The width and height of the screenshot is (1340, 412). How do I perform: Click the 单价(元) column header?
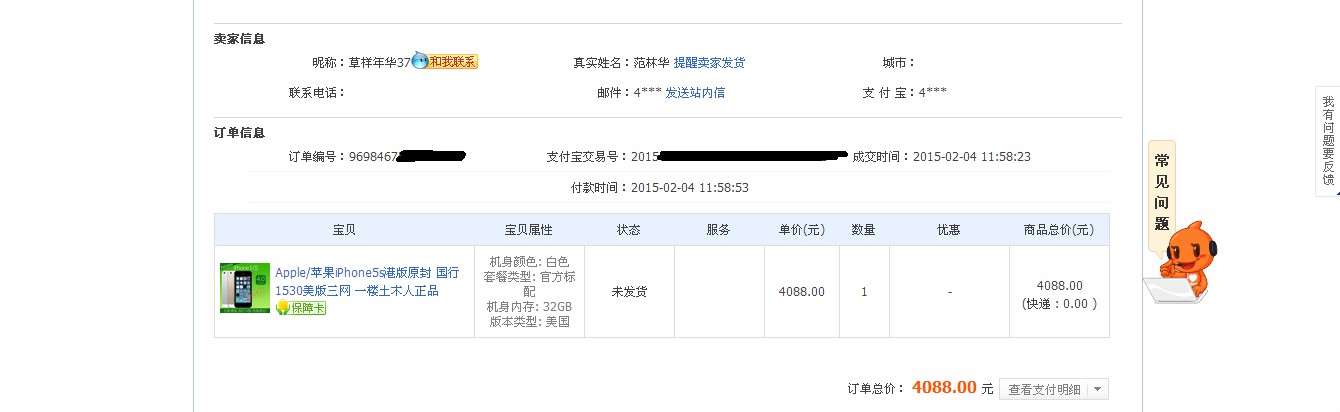801,230
